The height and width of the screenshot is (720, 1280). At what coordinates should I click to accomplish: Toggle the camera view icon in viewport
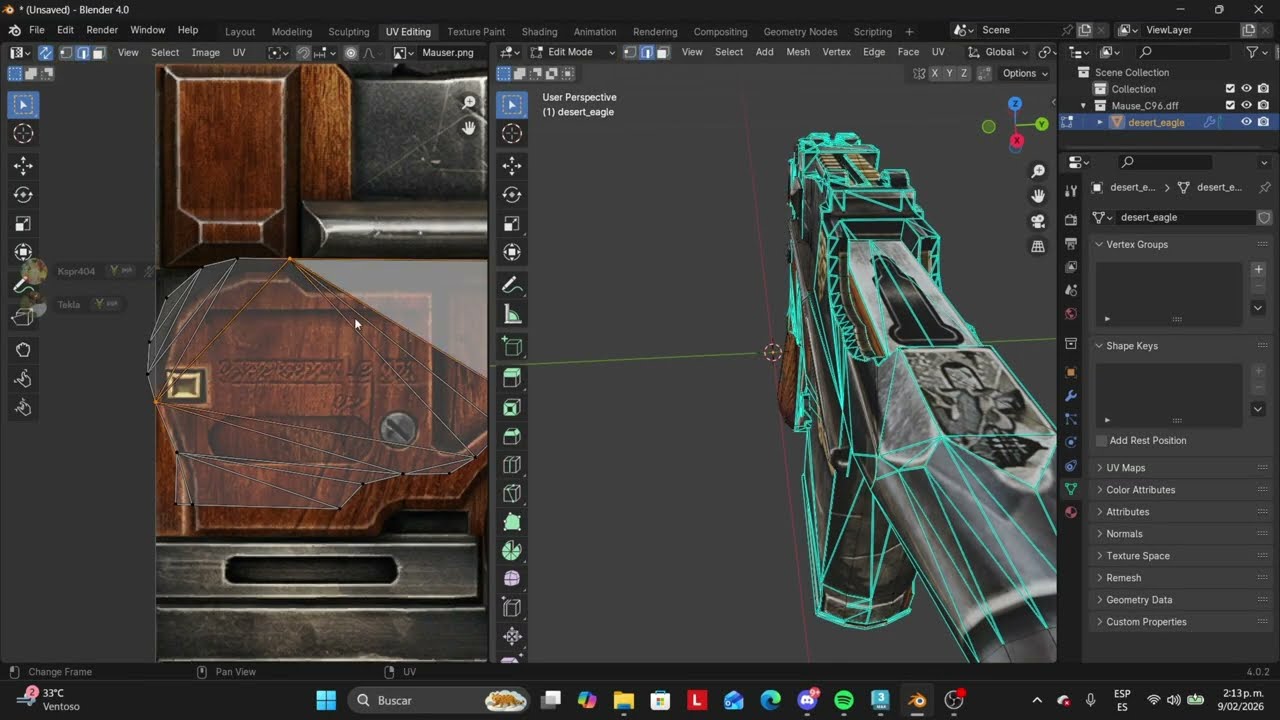click(x=1038, y=221)
